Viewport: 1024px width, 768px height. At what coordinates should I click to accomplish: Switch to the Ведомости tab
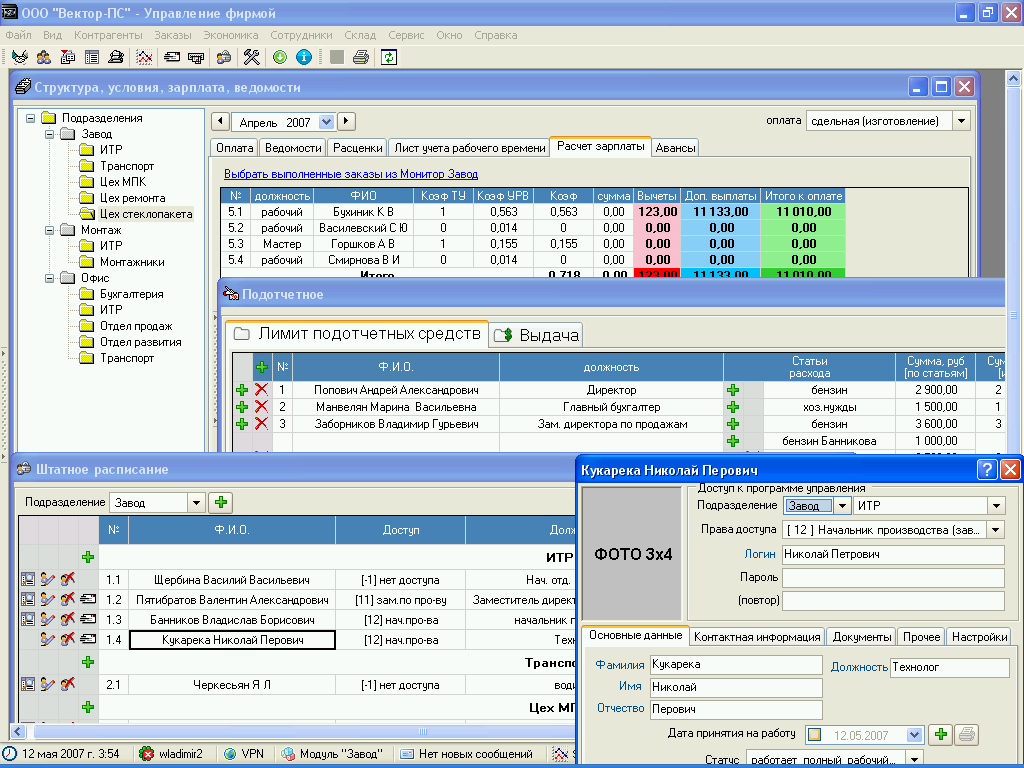[293, 148]
